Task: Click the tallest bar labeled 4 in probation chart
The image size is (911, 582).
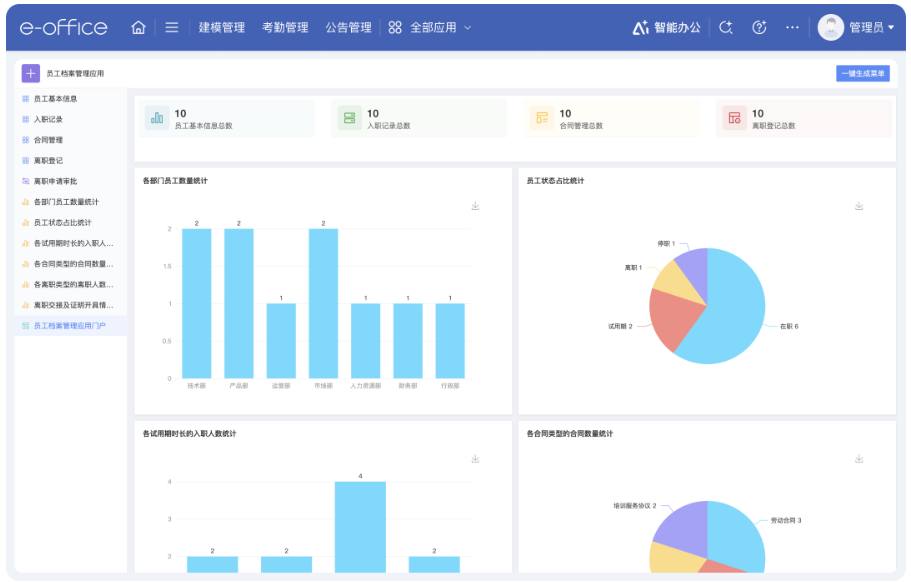Action: pyautogui.click(x=360, y=527)
